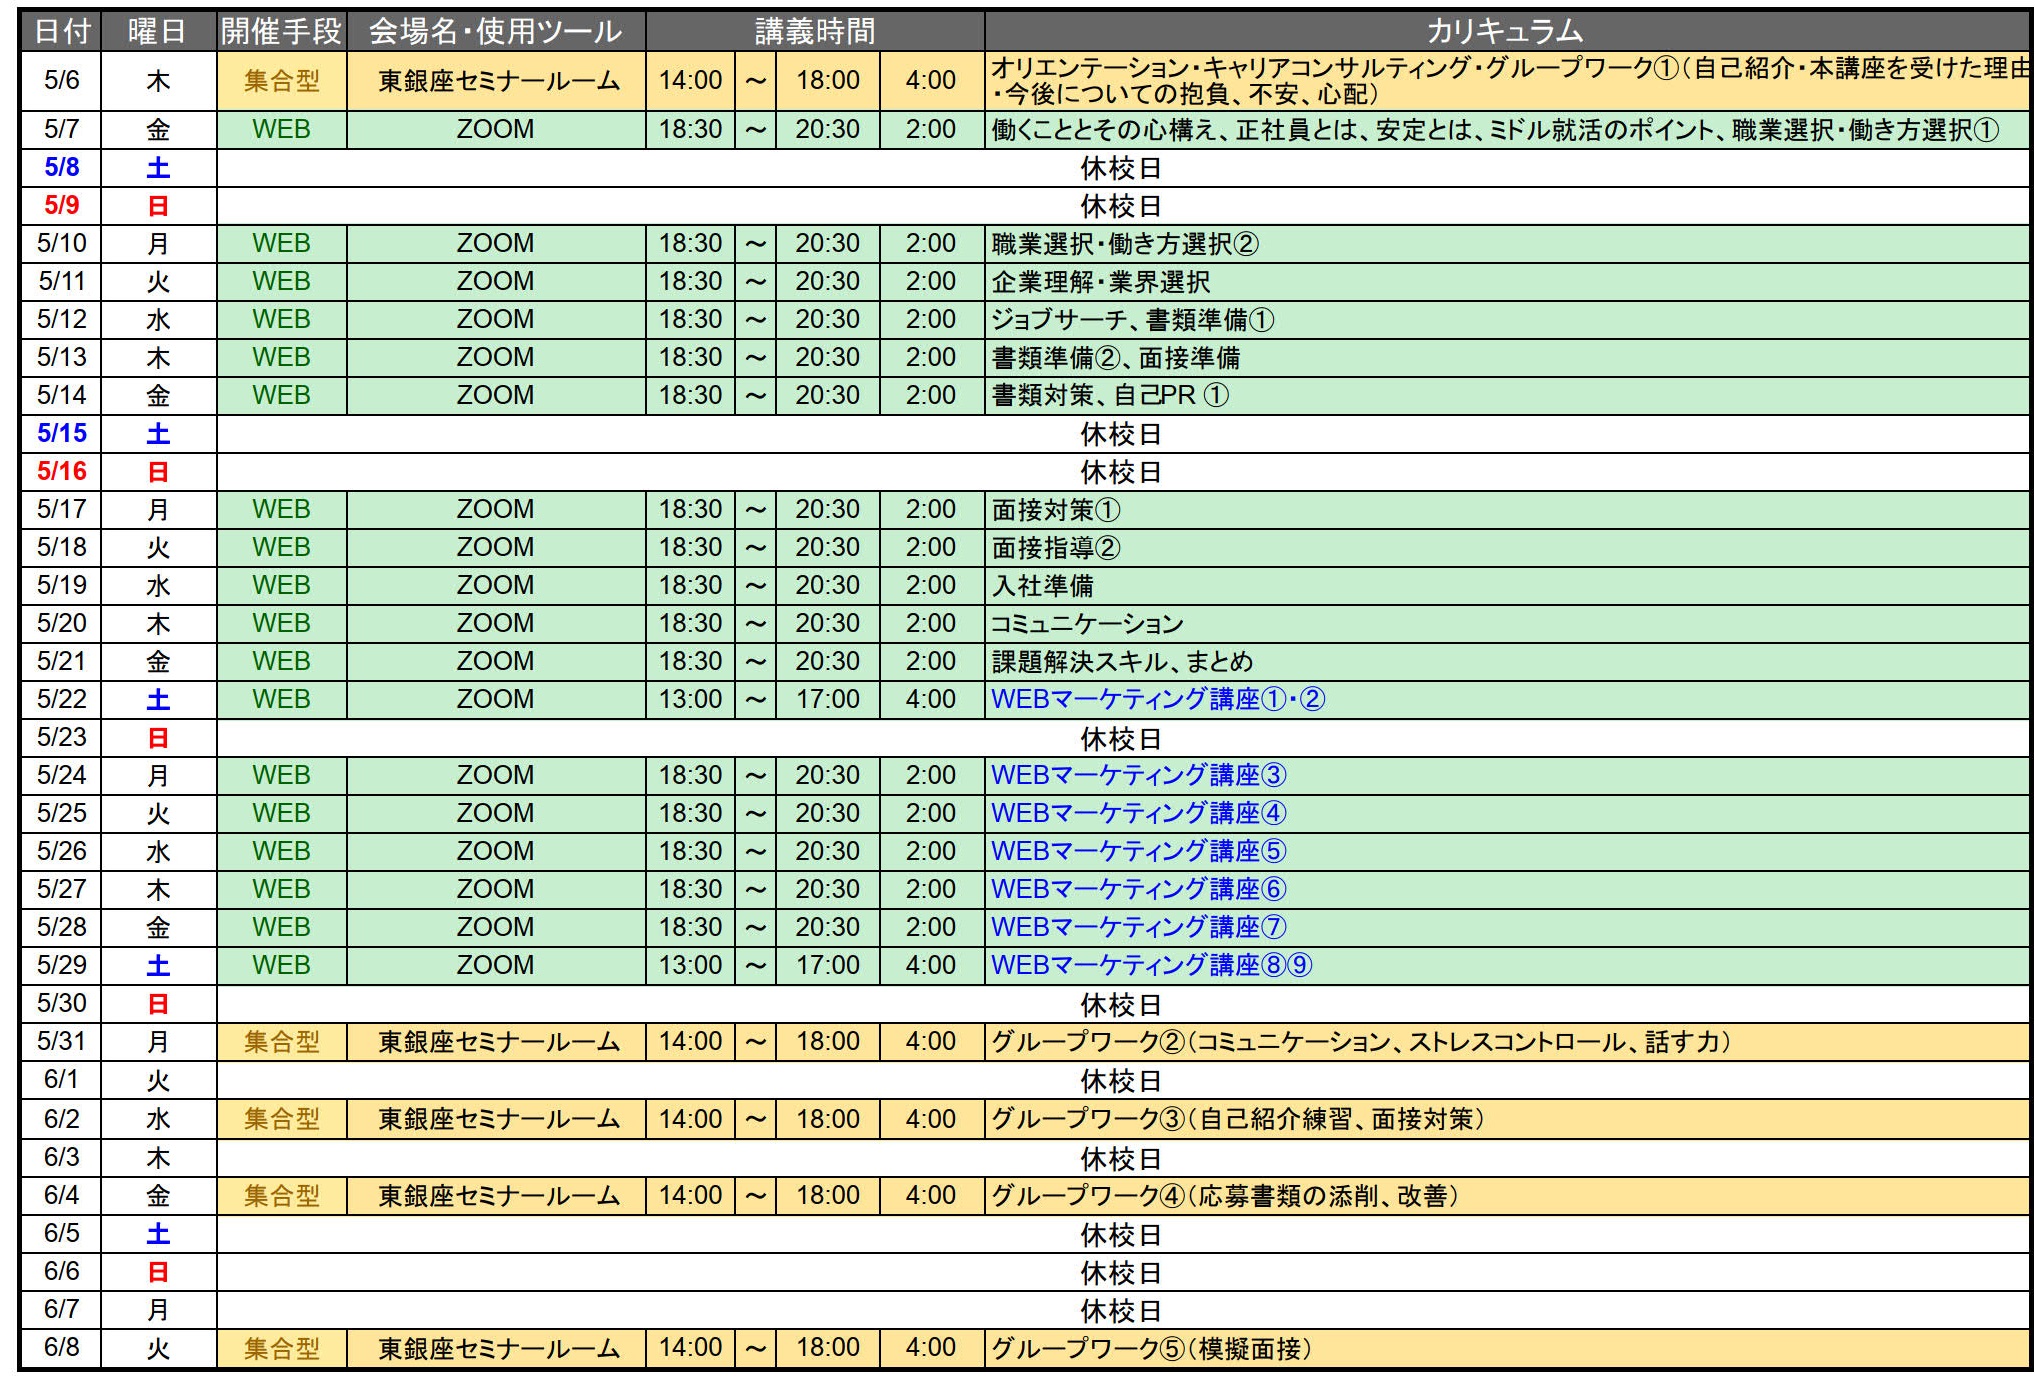Click the red 日 in the 6/6 row
The height and width of the screenshot is (1377, 2035).
(158, 1272)
